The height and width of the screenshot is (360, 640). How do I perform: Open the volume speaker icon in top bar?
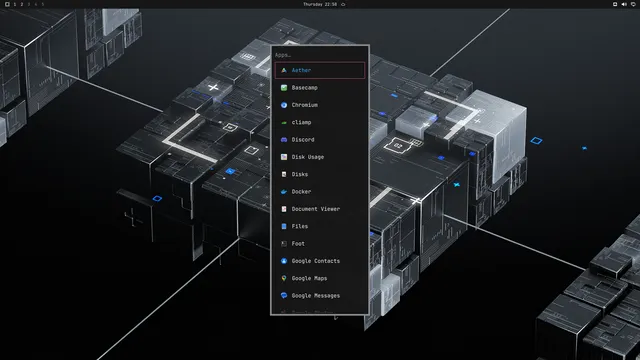(624, 4)
